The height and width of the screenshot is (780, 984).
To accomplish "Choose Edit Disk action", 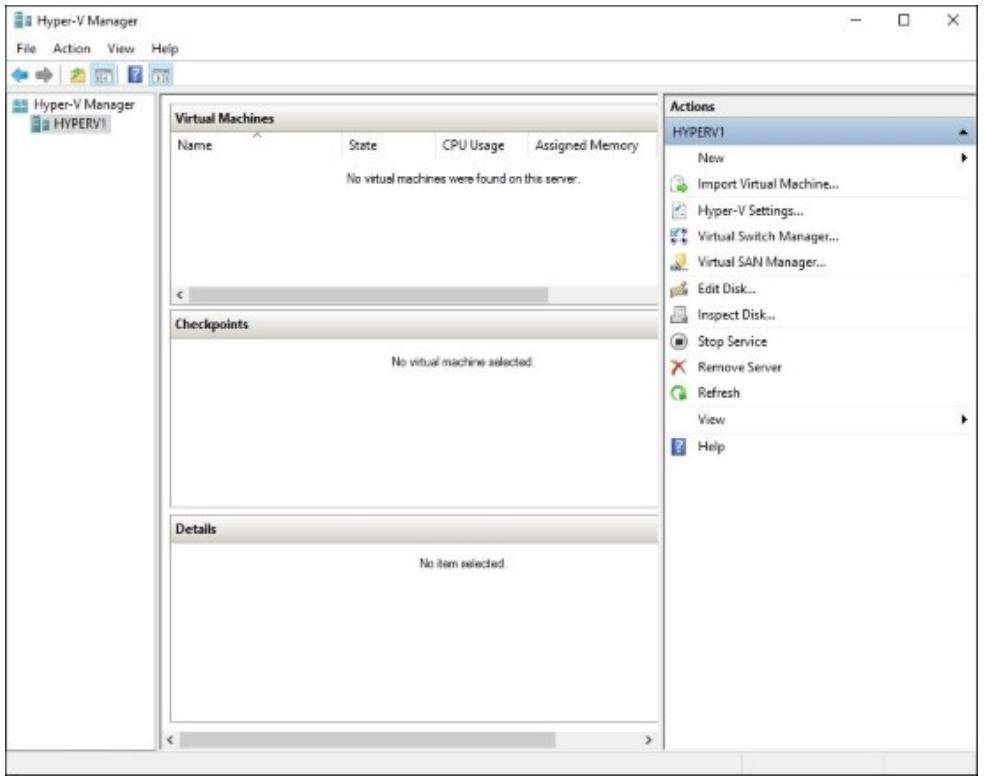I will click(727, 289).
